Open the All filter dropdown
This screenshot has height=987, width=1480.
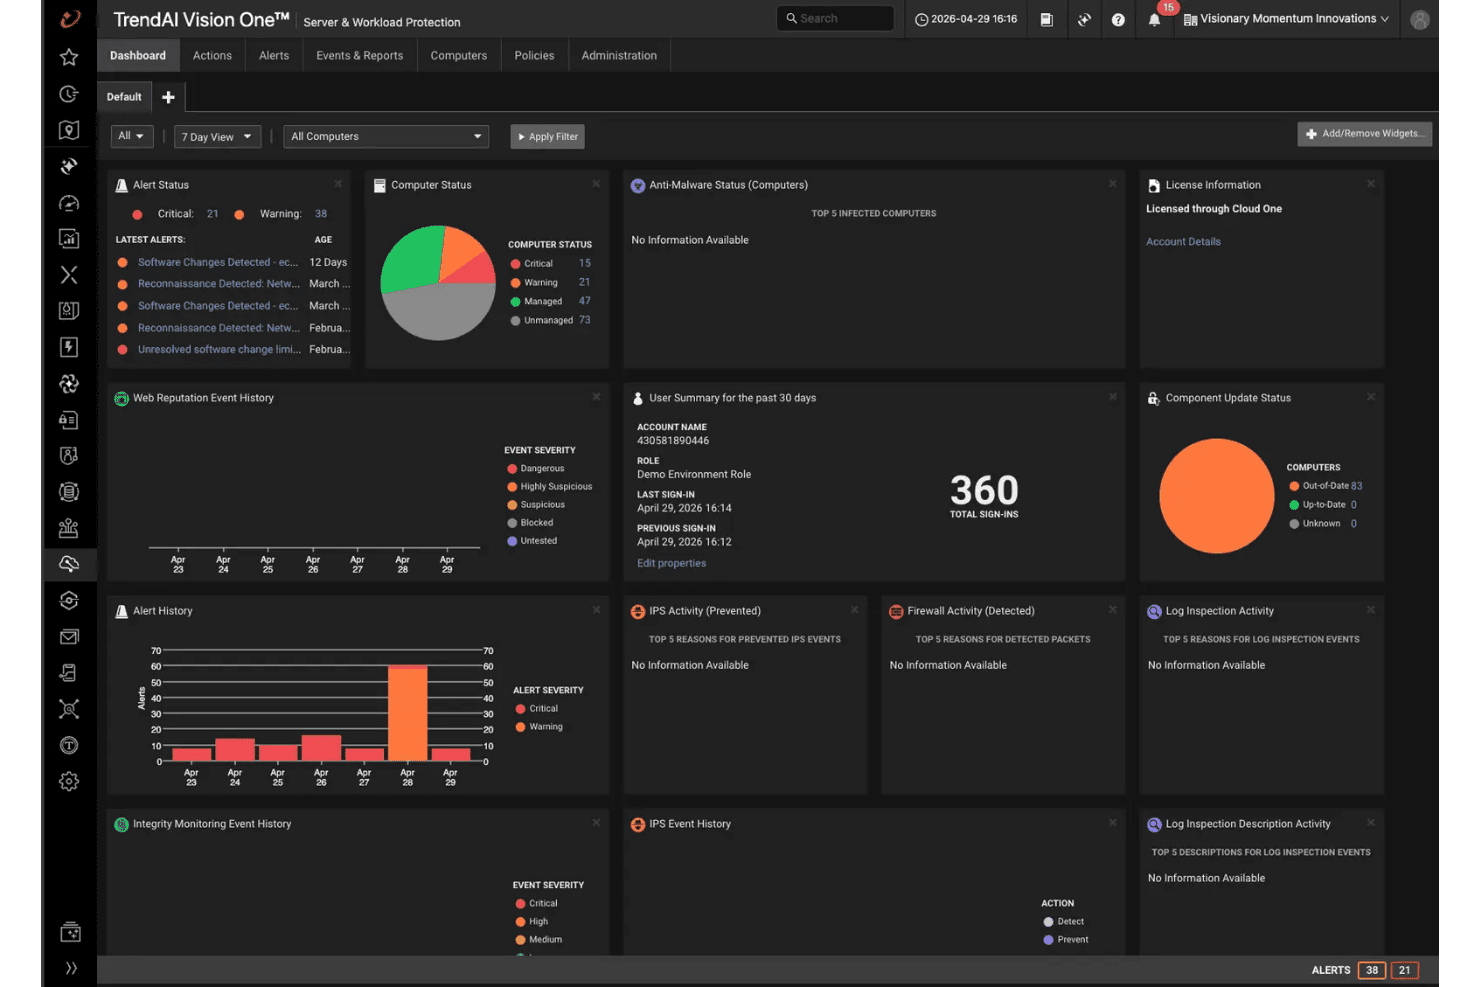132,136
